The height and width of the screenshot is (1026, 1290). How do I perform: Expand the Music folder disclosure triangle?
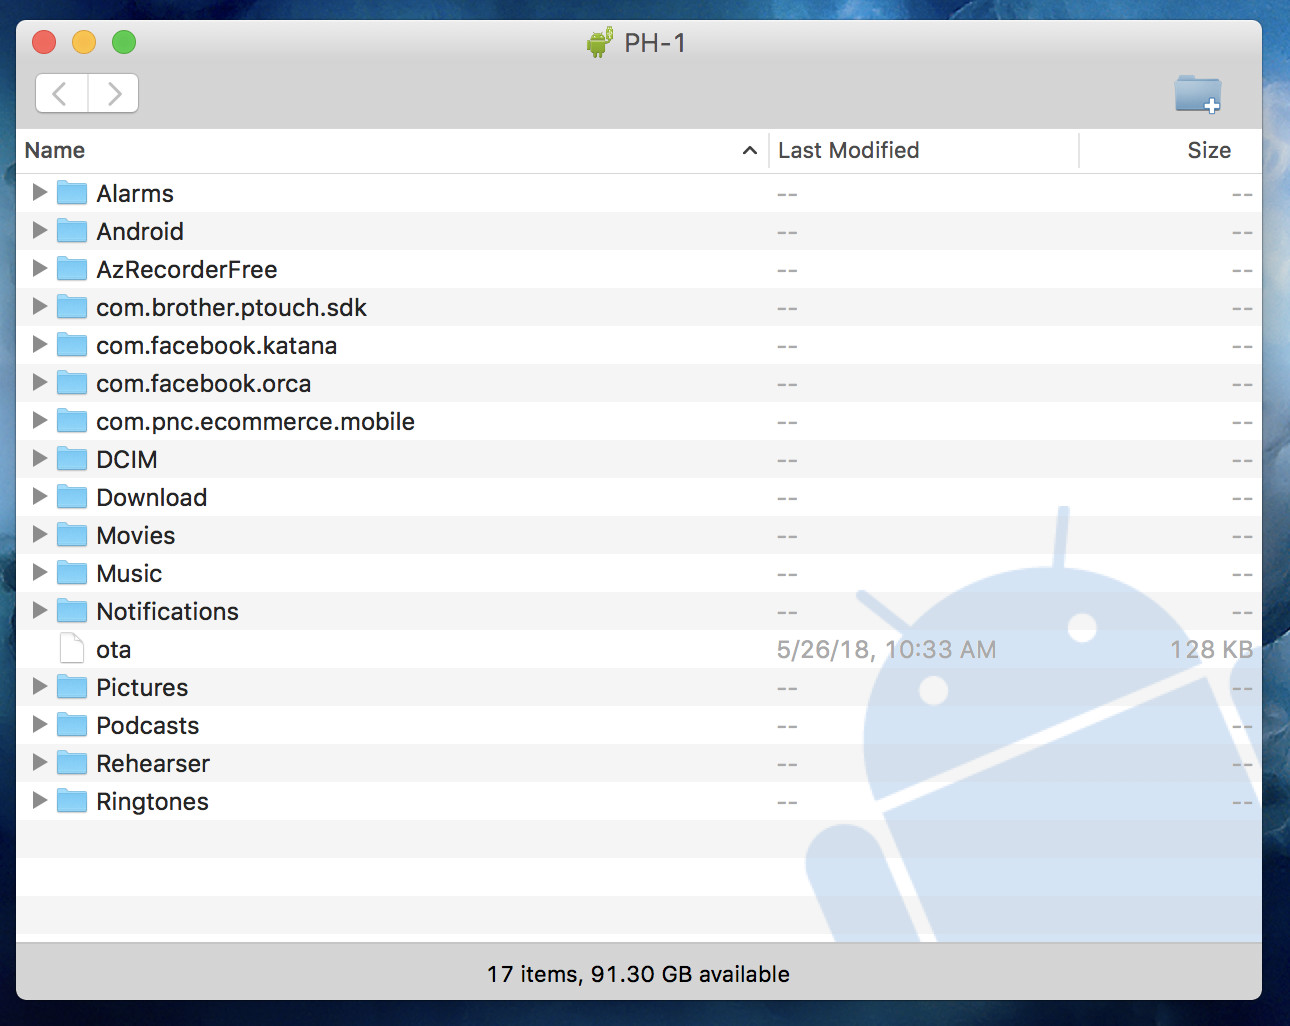(40, 572)
